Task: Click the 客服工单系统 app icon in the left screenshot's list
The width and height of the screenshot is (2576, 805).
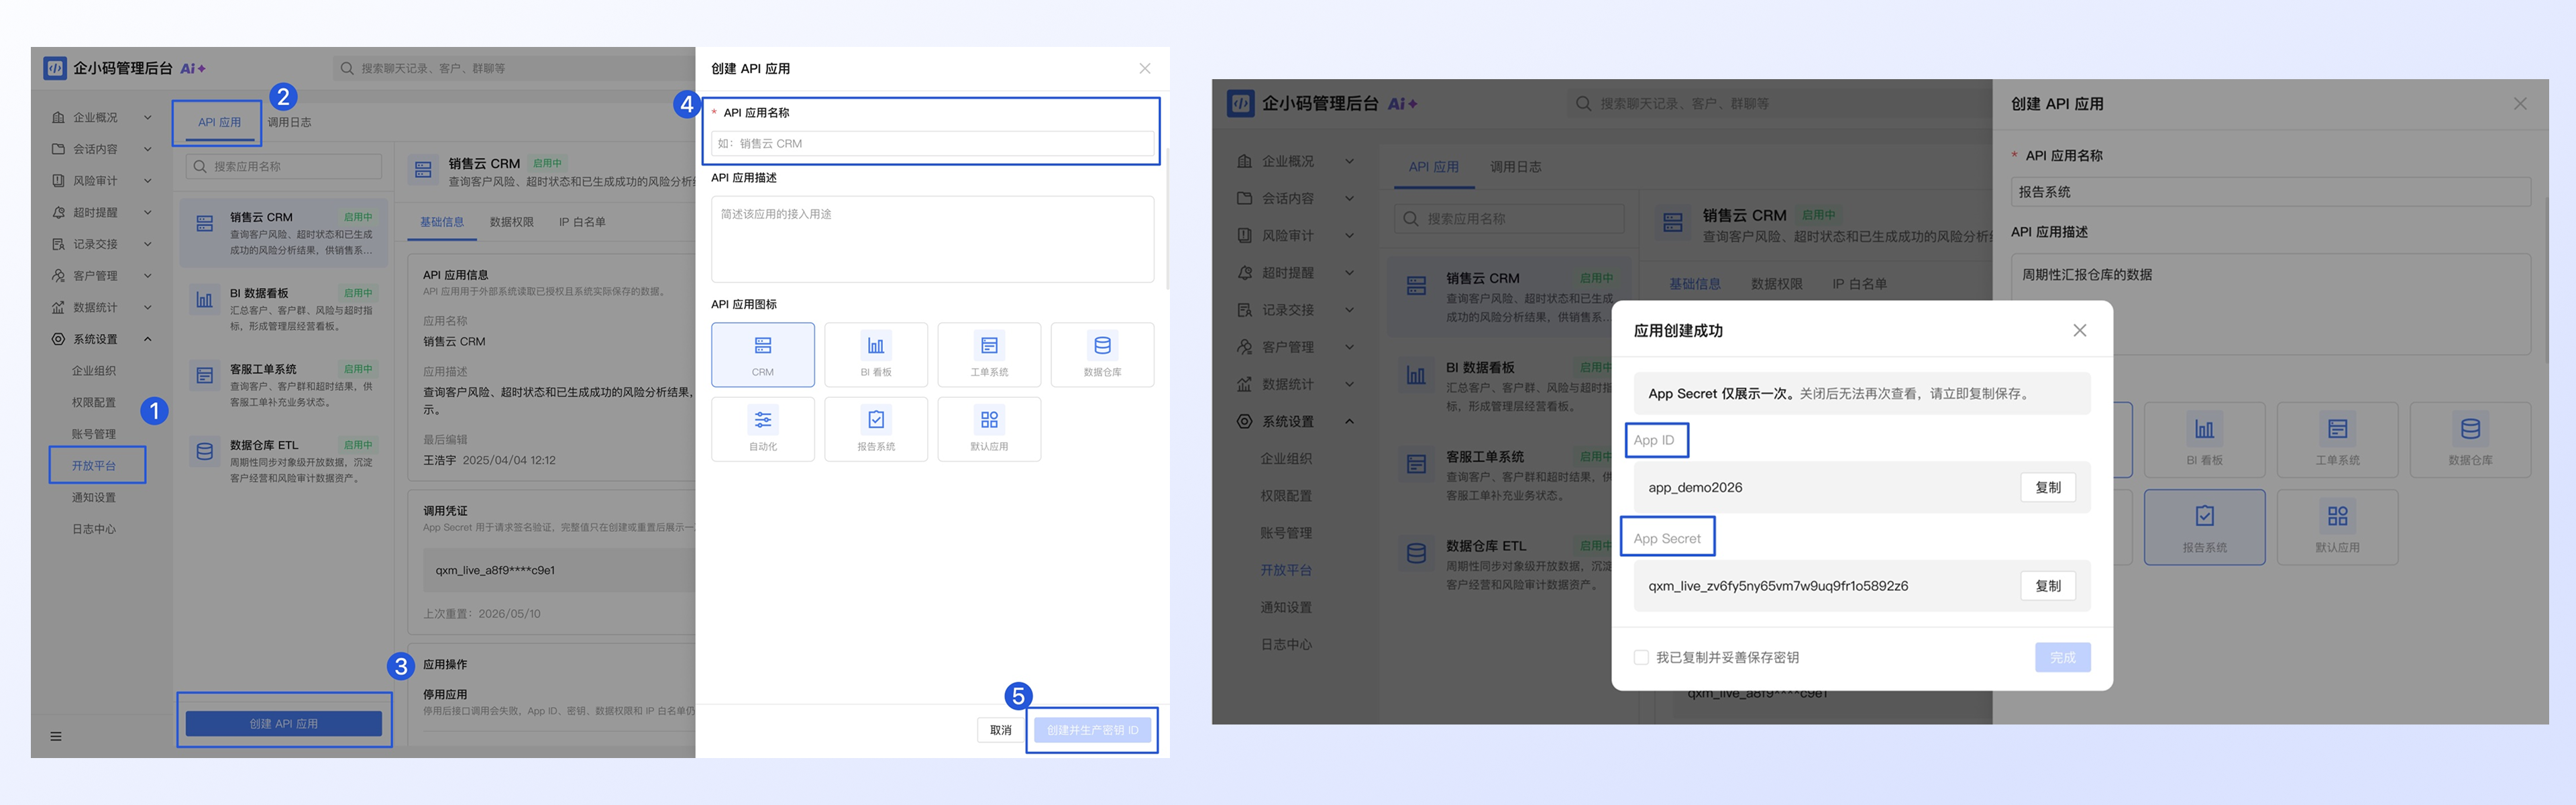Action: pos(205,376)
